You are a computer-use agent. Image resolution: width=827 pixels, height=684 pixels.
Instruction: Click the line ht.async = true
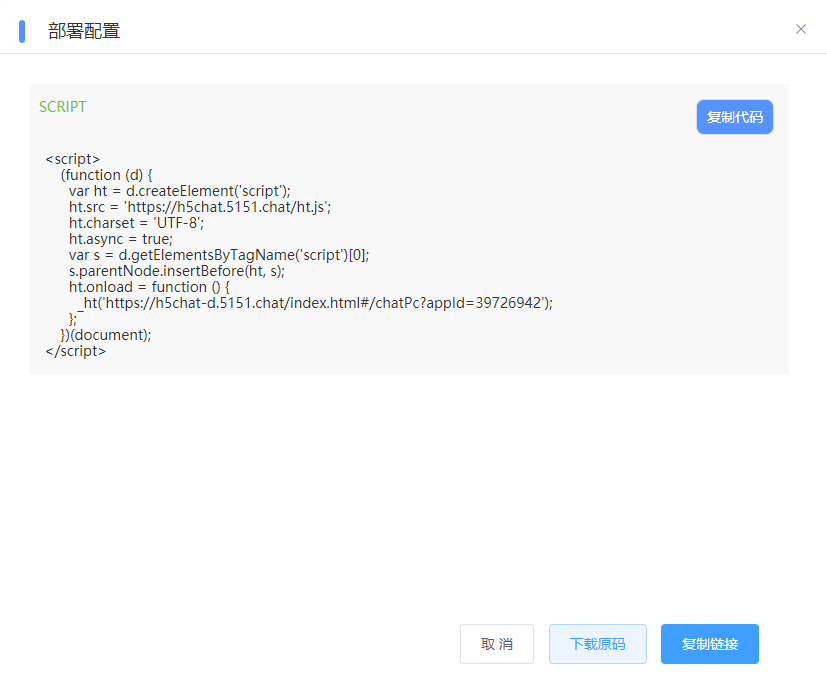click(121, 239)
